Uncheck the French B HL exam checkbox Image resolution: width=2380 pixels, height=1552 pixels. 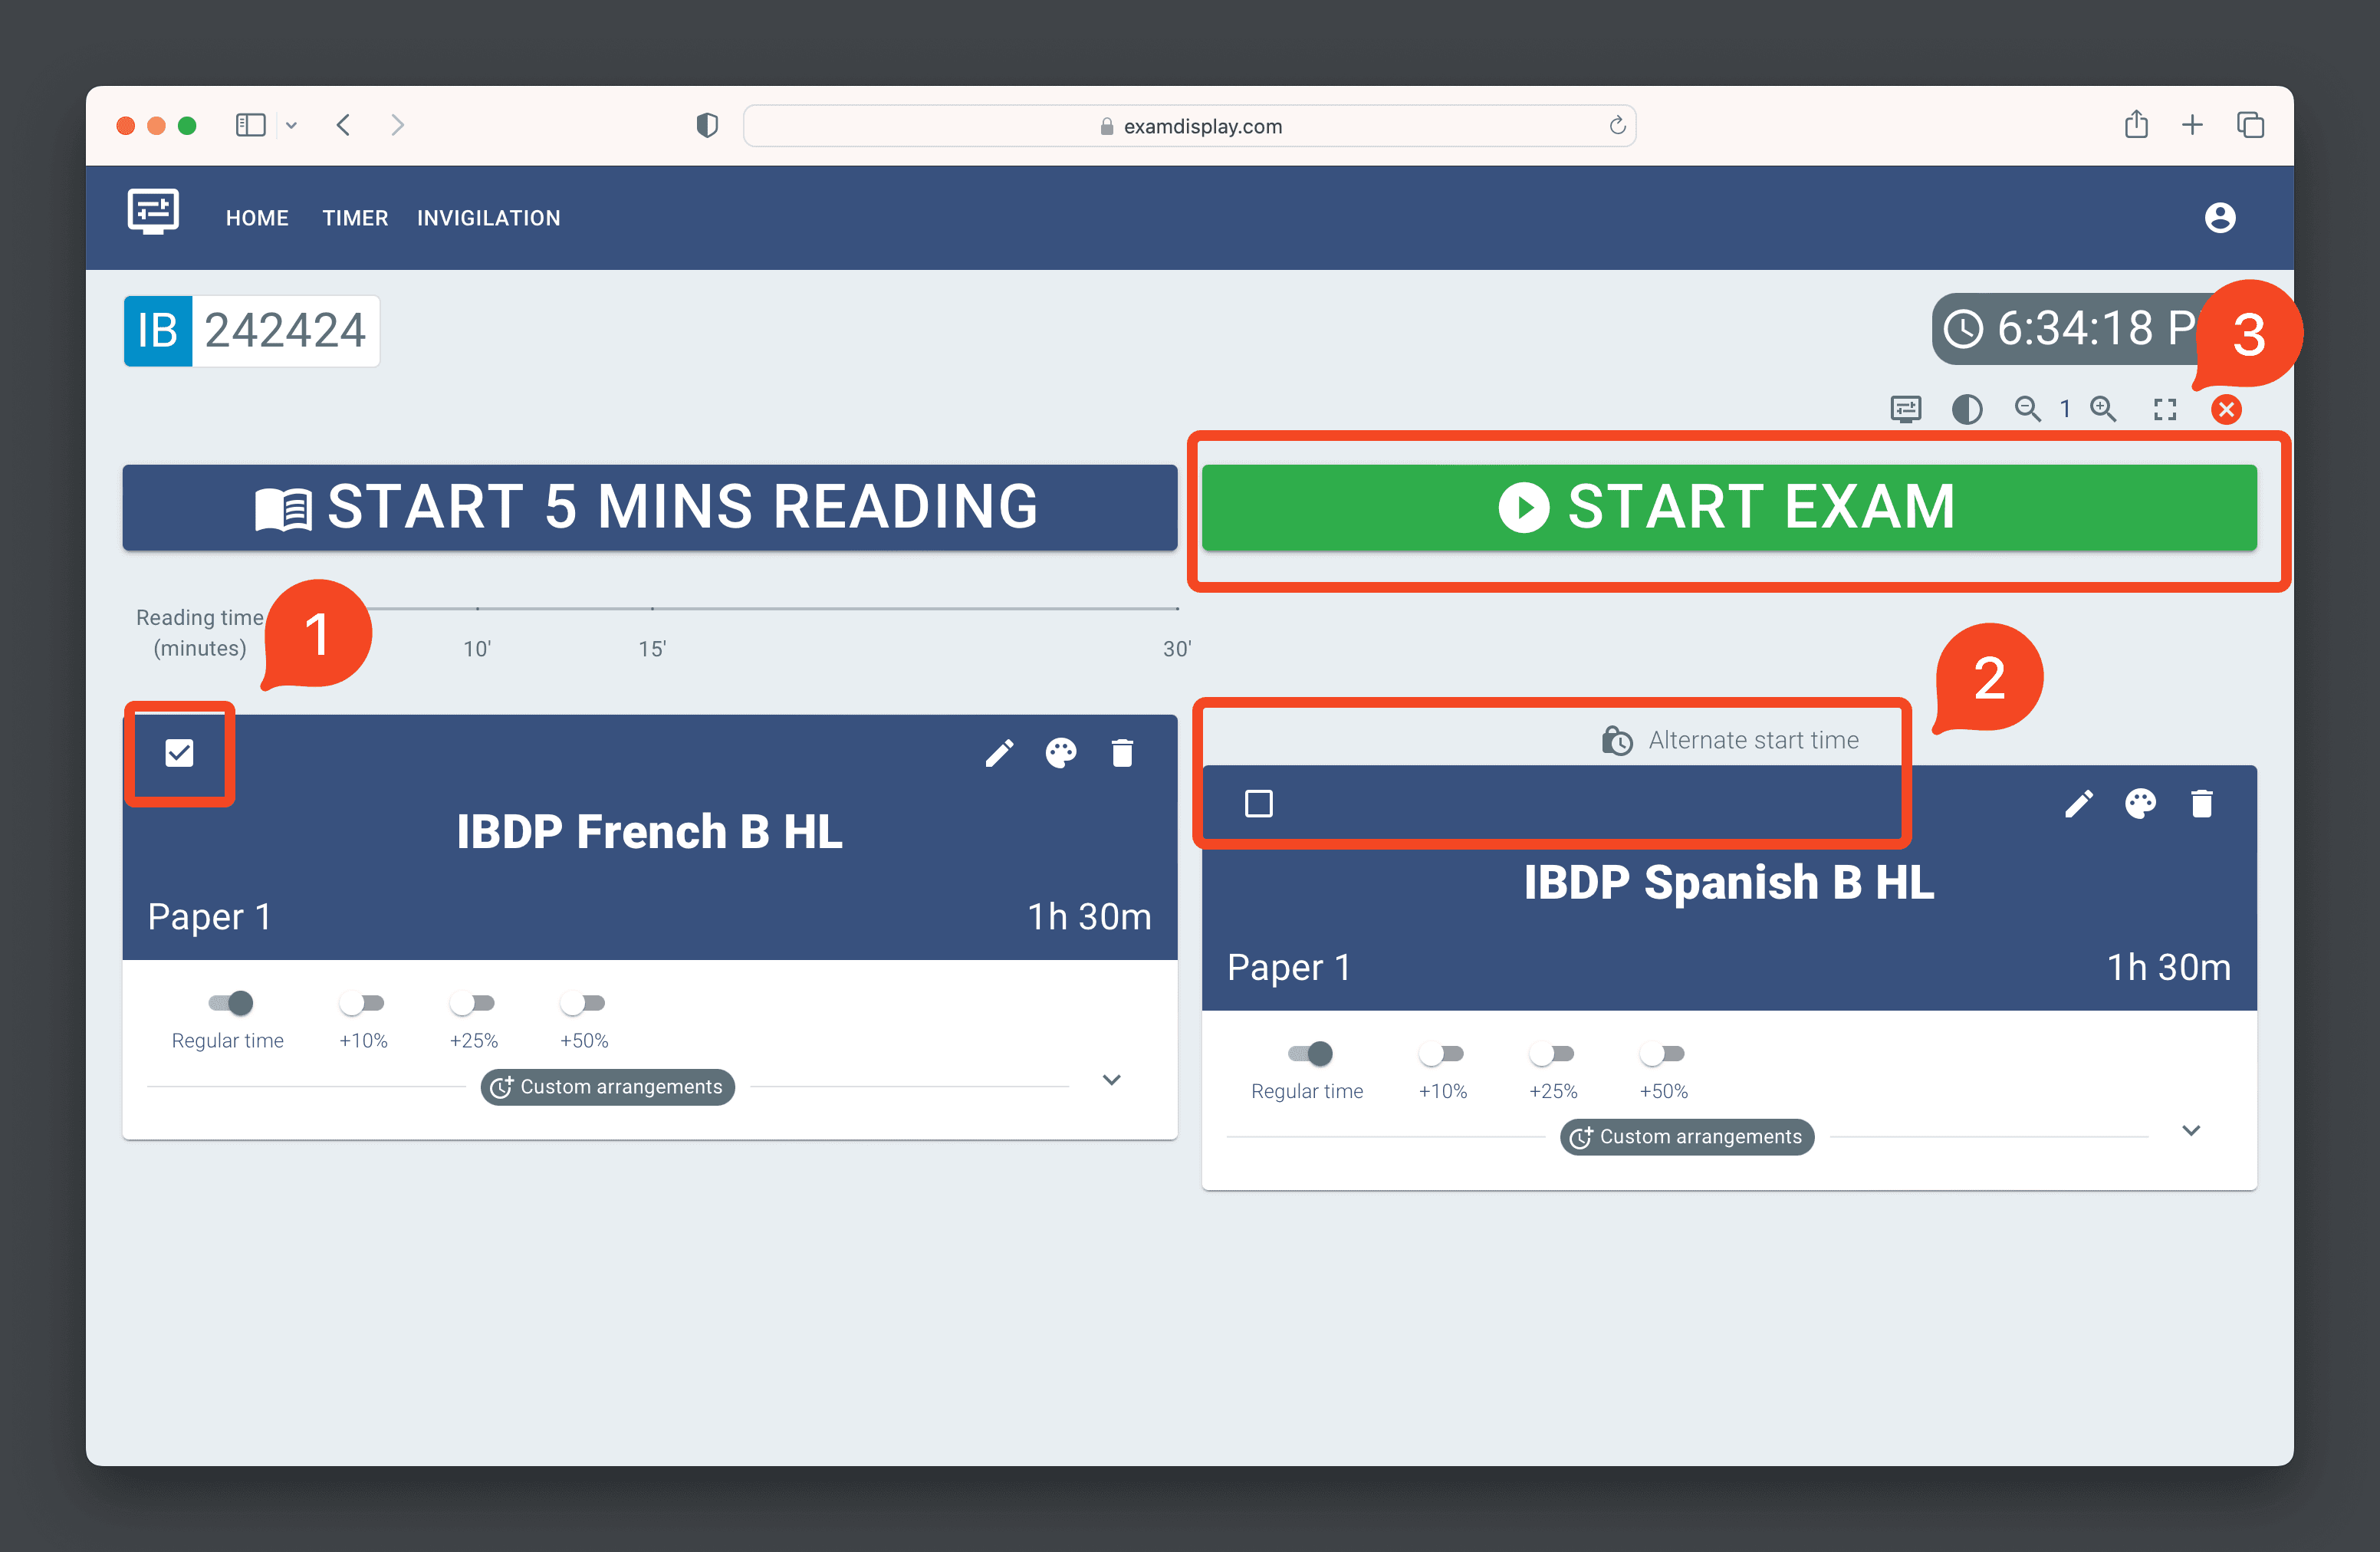(179, 753)
